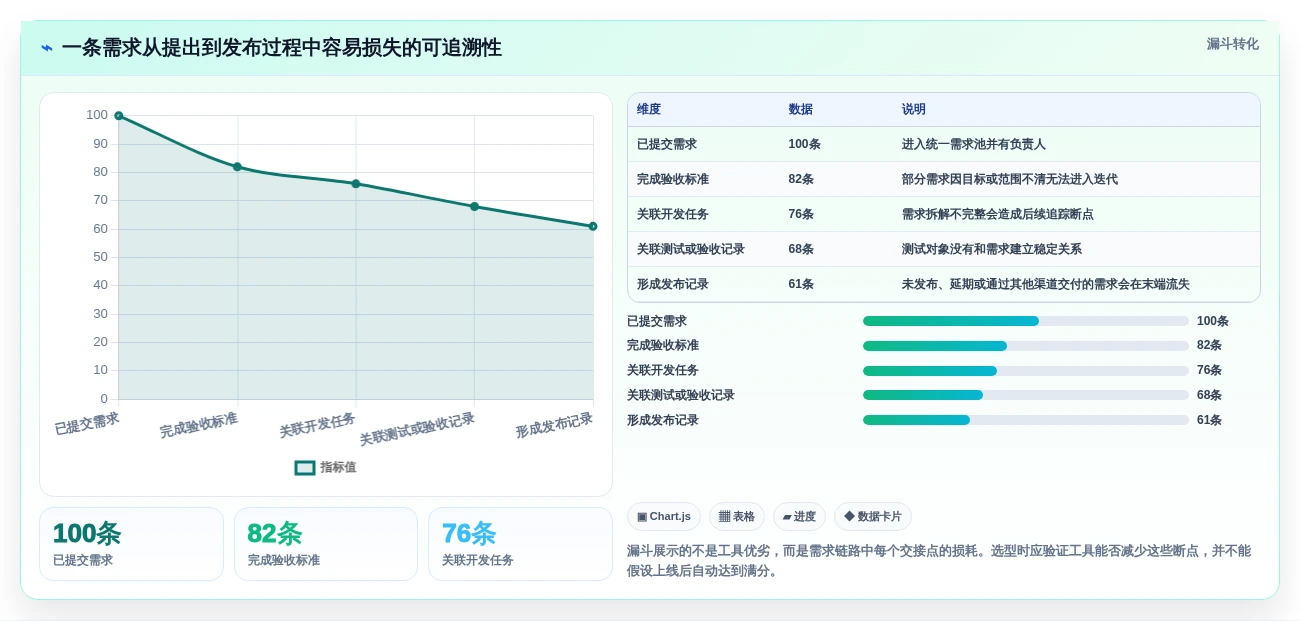Viewport: 1300px width, 621px height.
Task: Toggle the 指标值 legend box in chart
Action: (x=305, y=467)
